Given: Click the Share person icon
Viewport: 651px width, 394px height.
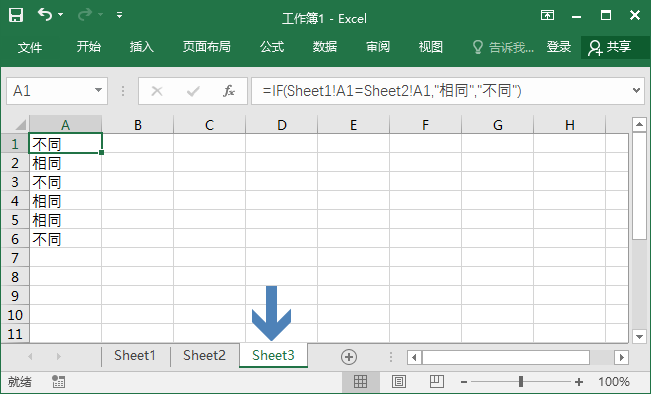Looking at the screenshot, I should coord(595,48).
